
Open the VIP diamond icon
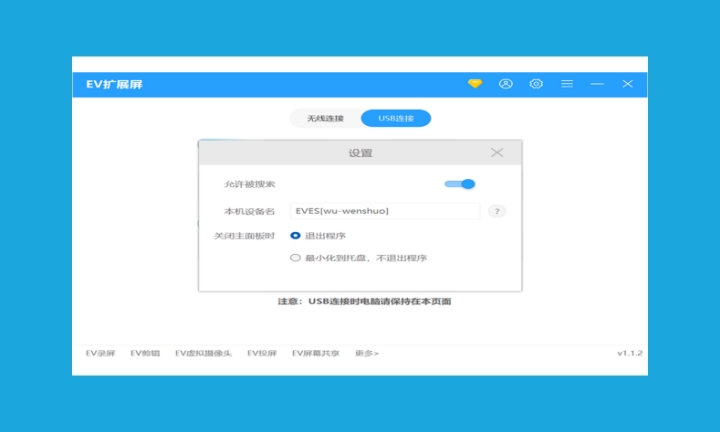click(x=475, y=84)
